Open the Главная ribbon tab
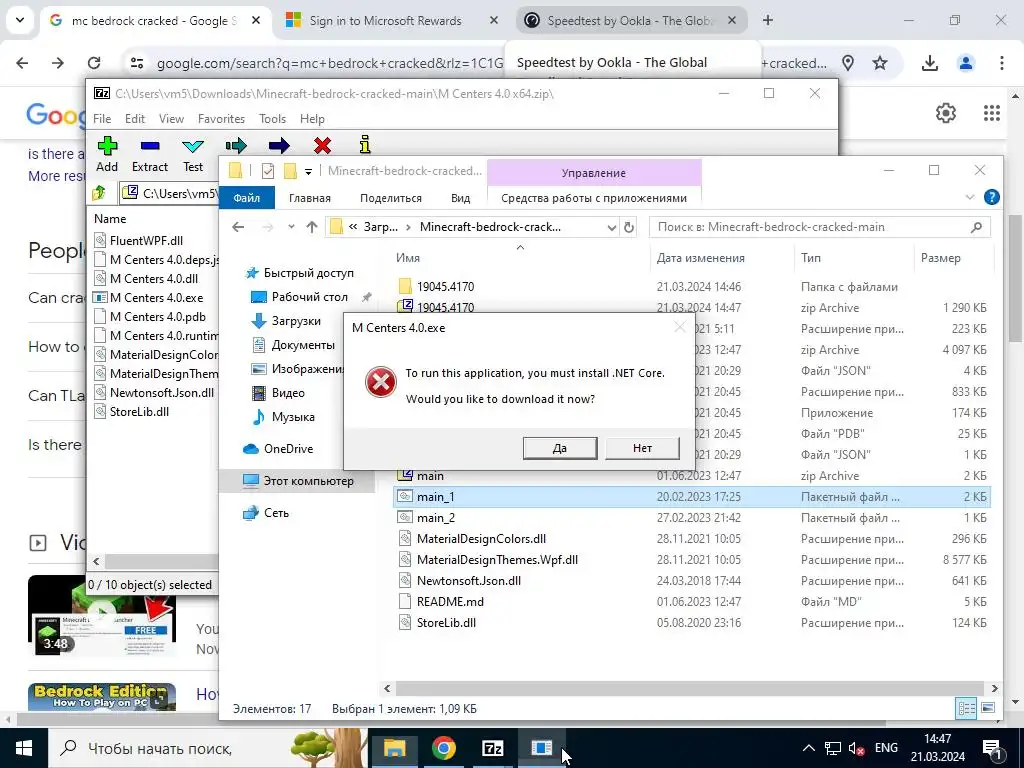 [310, 198]
